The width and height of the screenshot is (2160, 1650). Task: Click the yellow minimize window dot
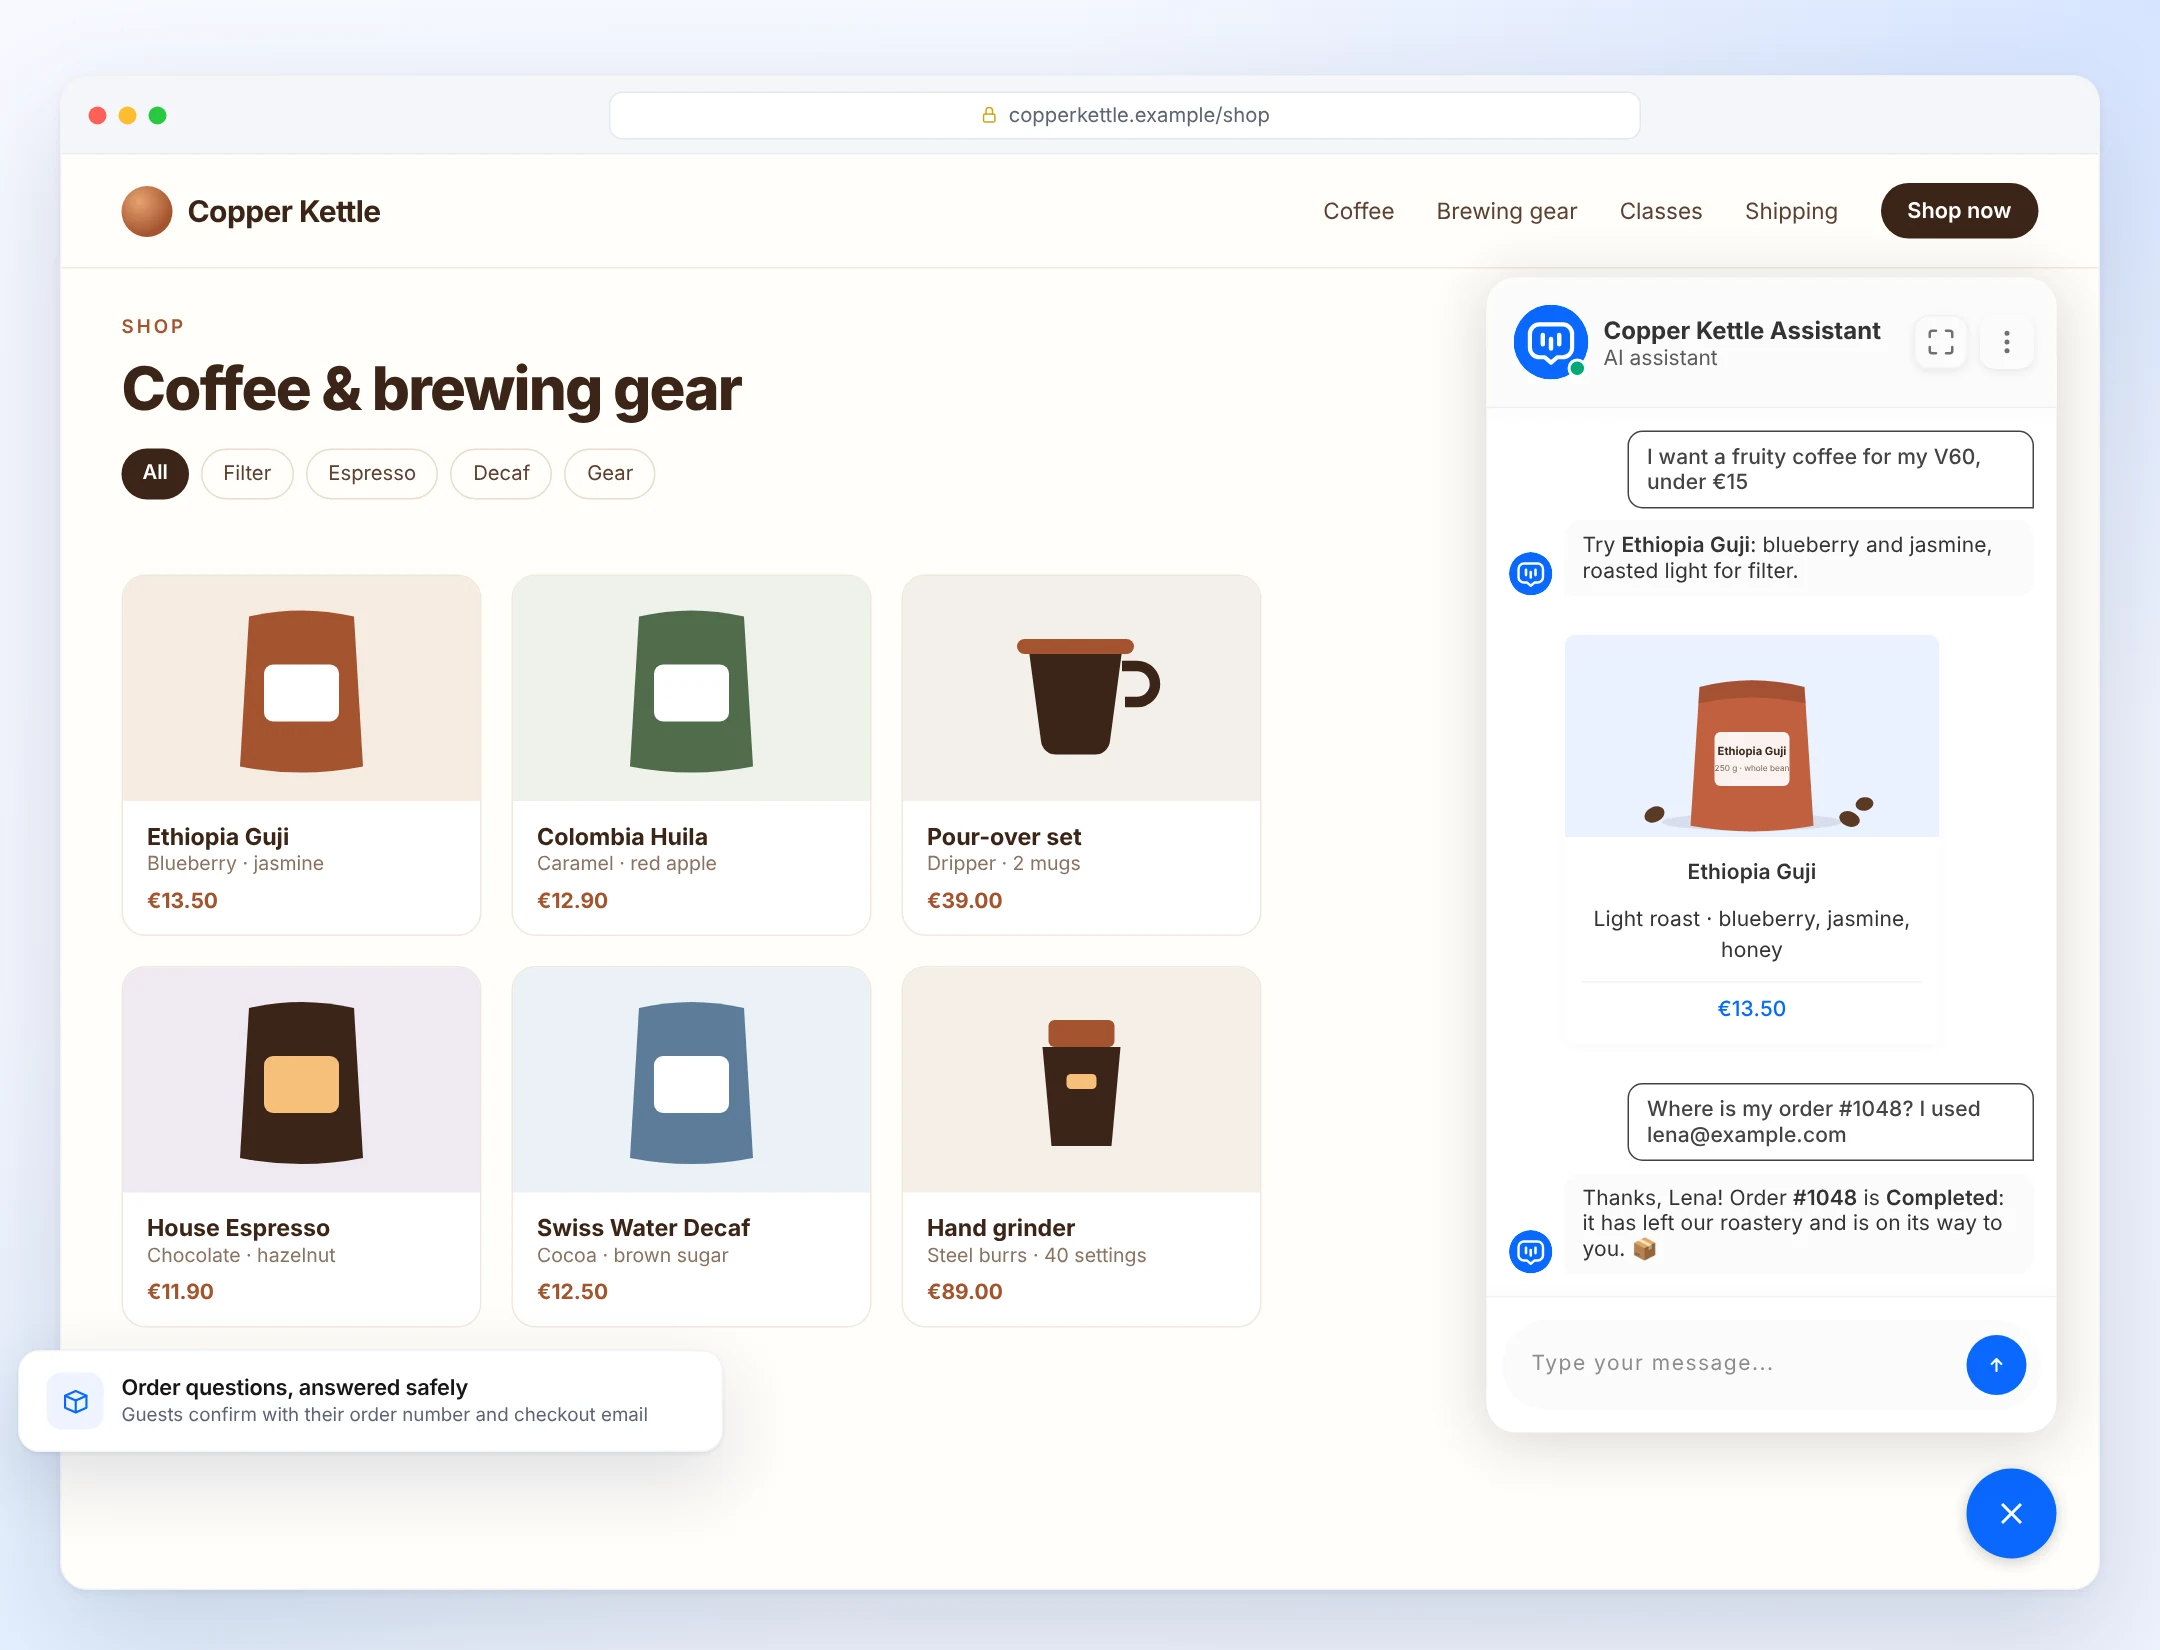tap(127, 115)
